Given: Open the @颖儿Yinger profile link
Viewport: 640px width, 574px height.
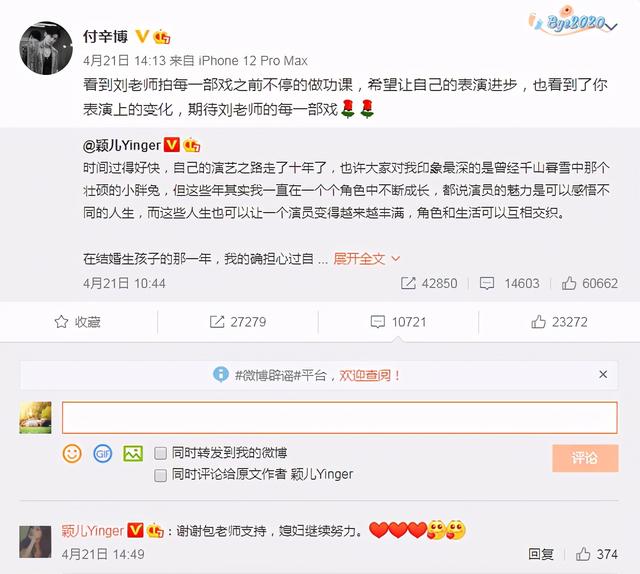Looking at the screenshot, I should tap(122, 145).
